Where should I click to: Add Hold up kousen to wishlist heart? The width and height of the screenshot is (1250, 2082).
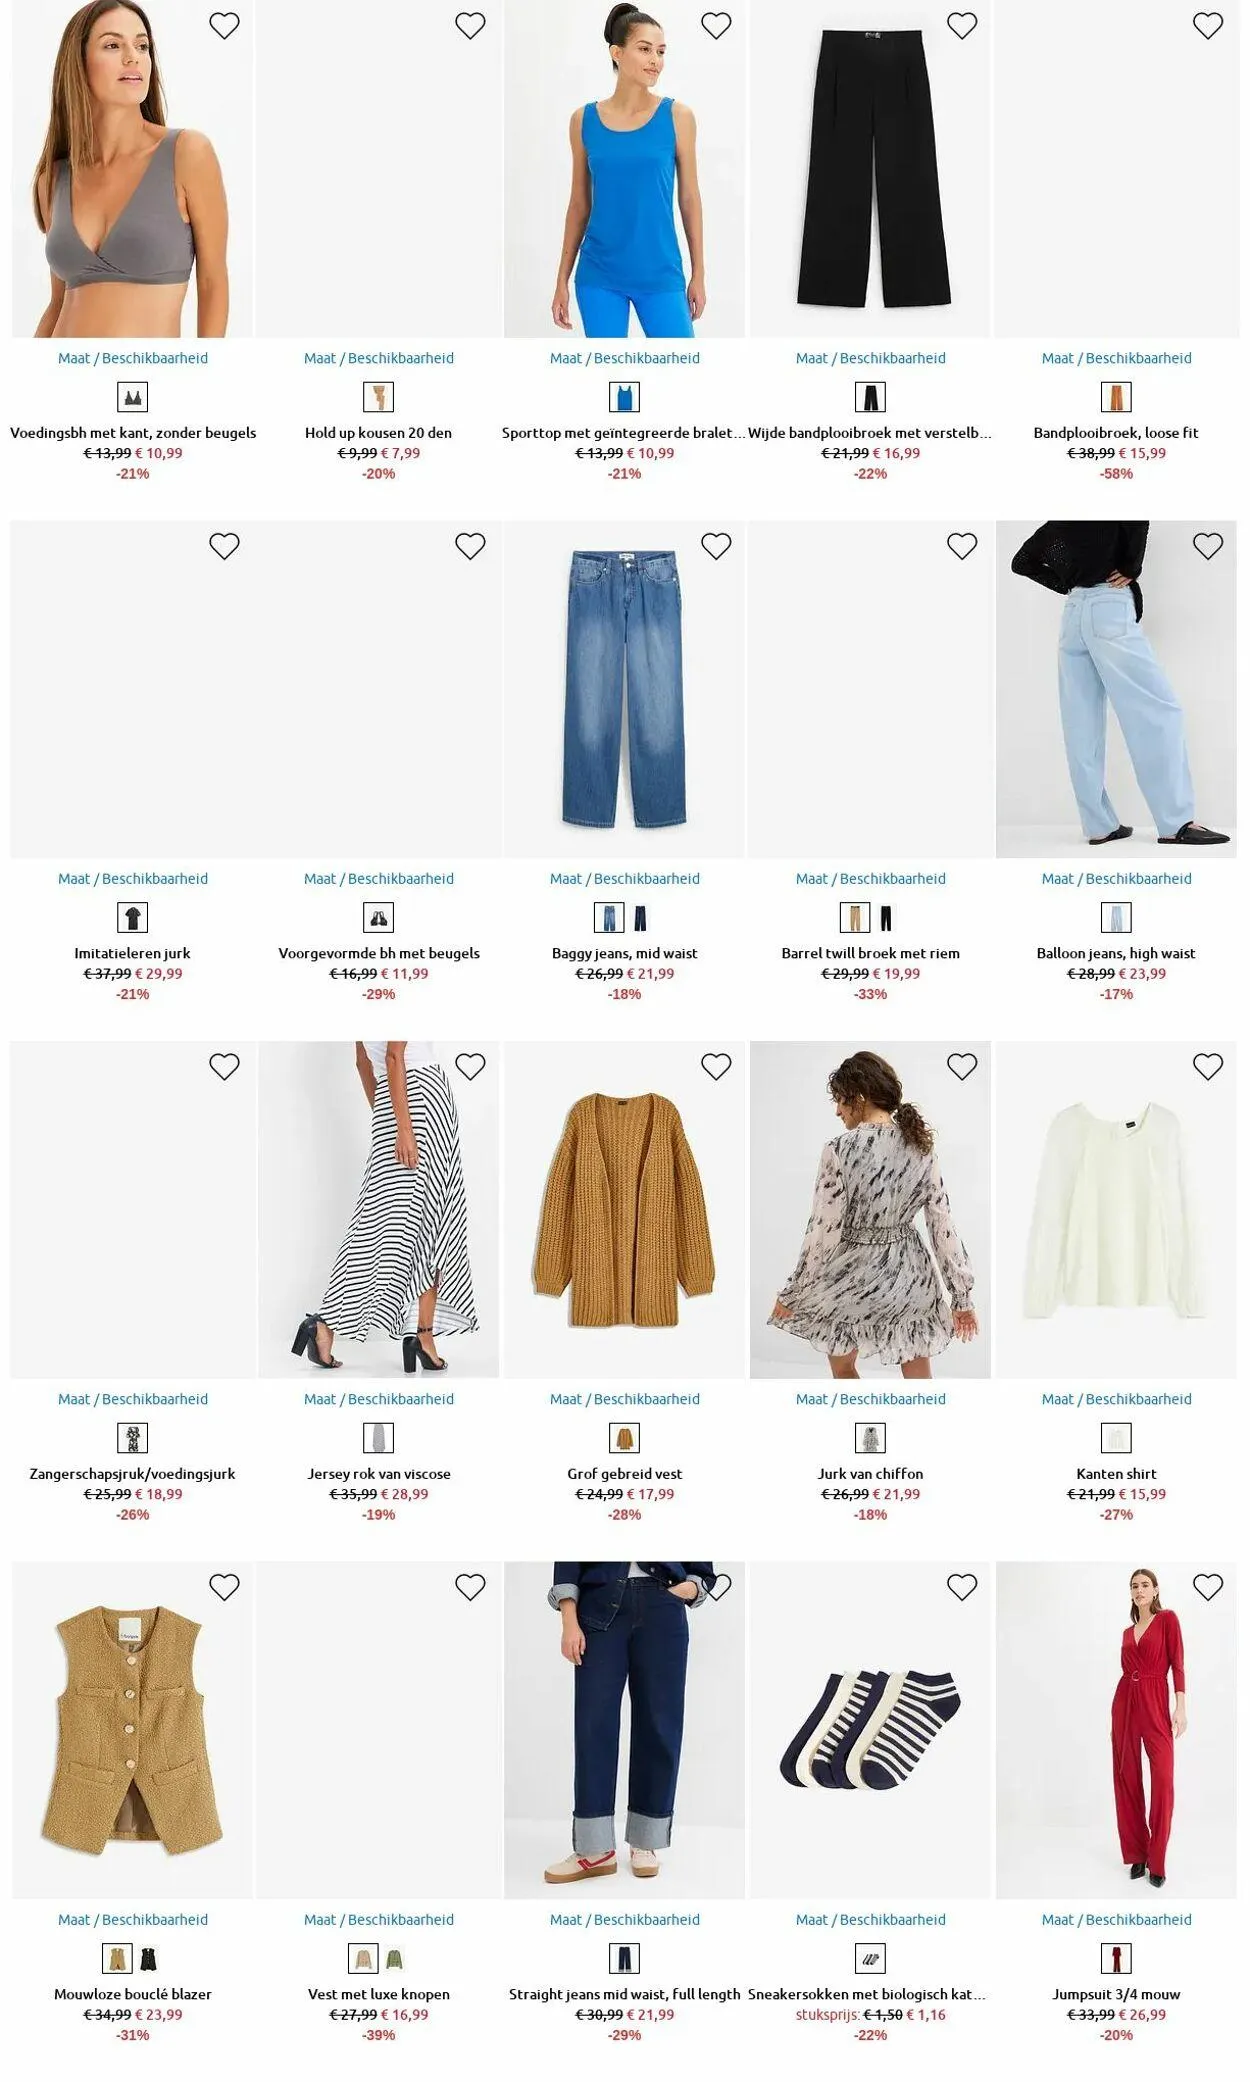[x=470, y=26]
